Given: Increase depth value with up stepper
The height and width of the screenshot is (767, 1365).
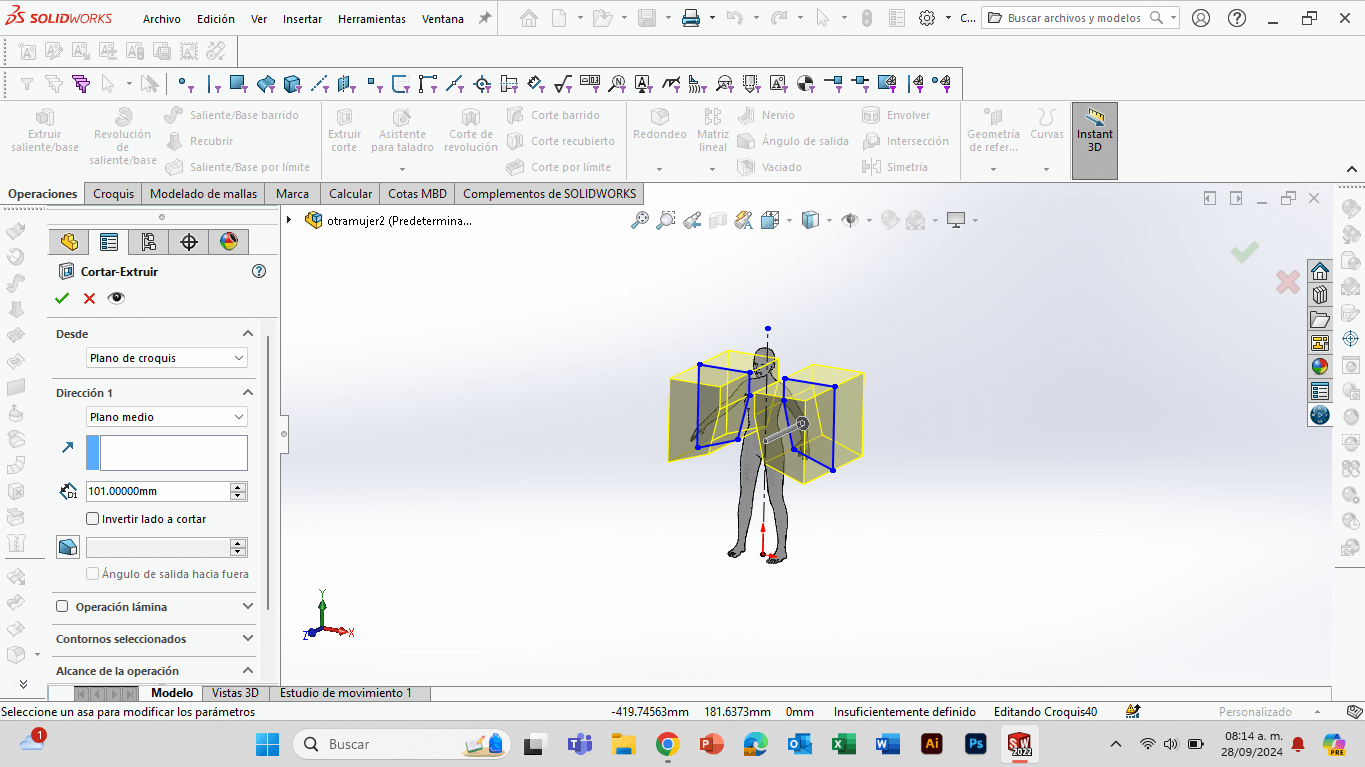Looking at the screenshot, I should pos(238,487).
